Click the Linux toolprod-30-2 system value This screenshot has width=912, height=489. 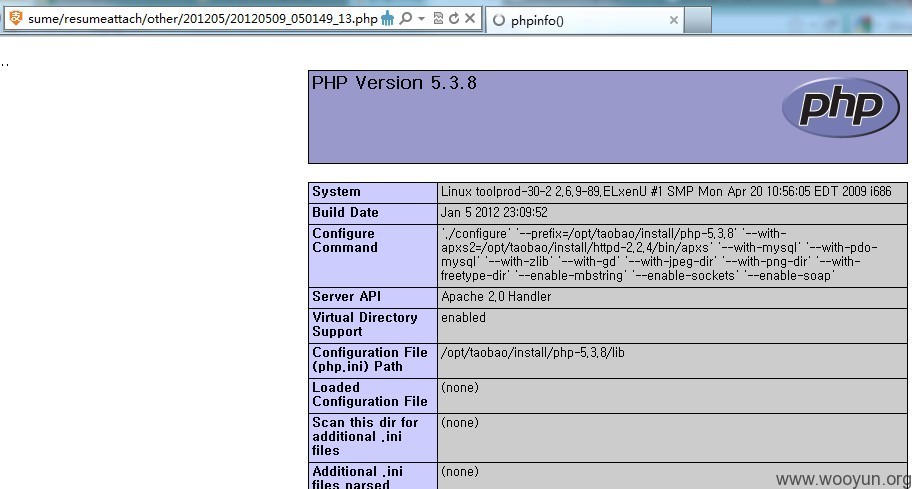(666, 192)
